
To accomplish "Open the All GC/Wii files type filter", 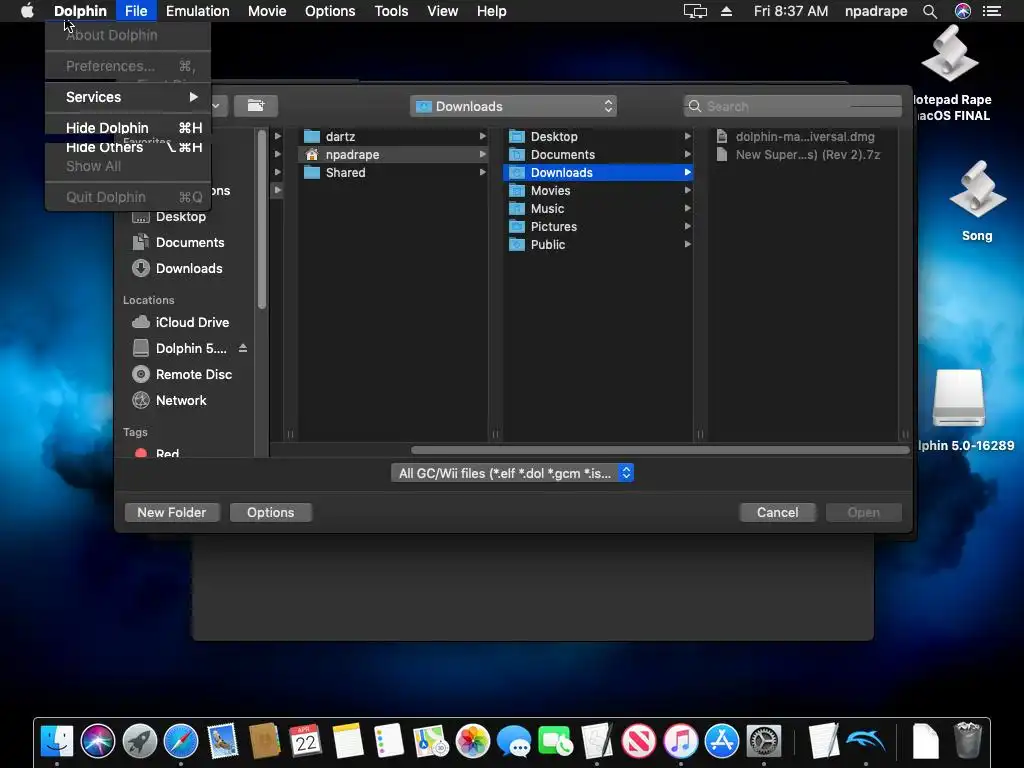I will point(512,473).
